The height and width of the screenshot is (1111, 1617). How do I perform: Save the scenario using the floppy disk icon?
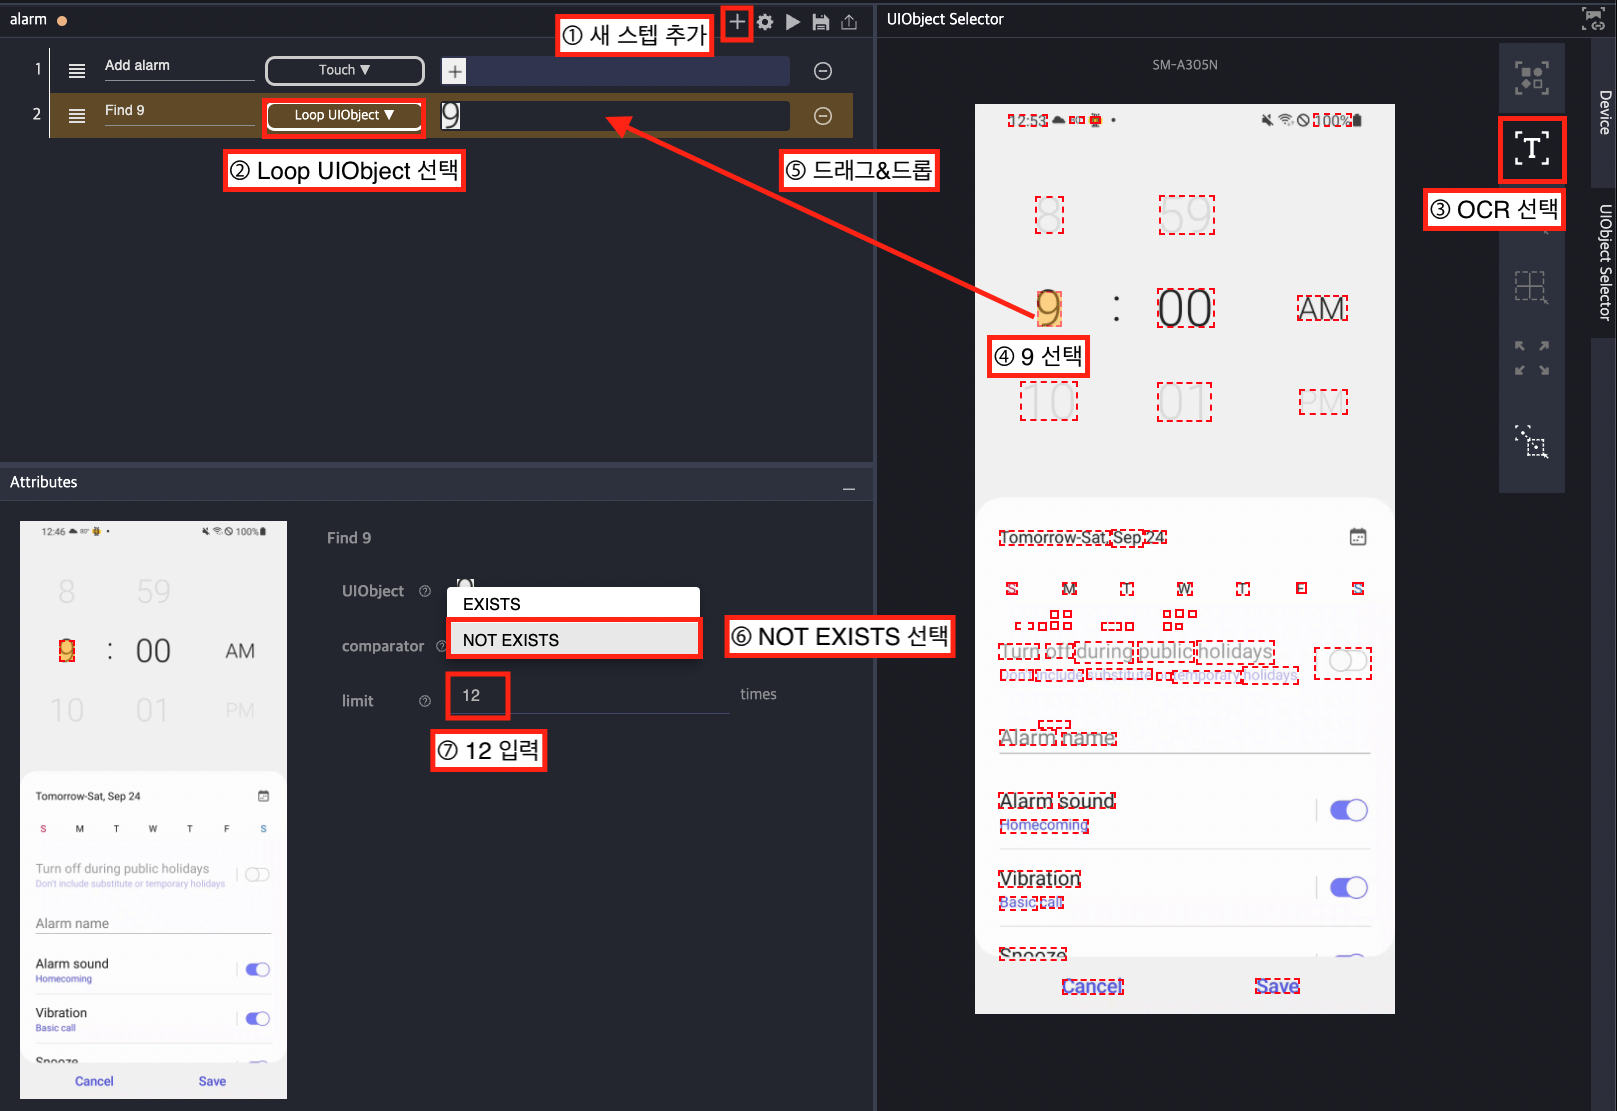tap(821, 22)
